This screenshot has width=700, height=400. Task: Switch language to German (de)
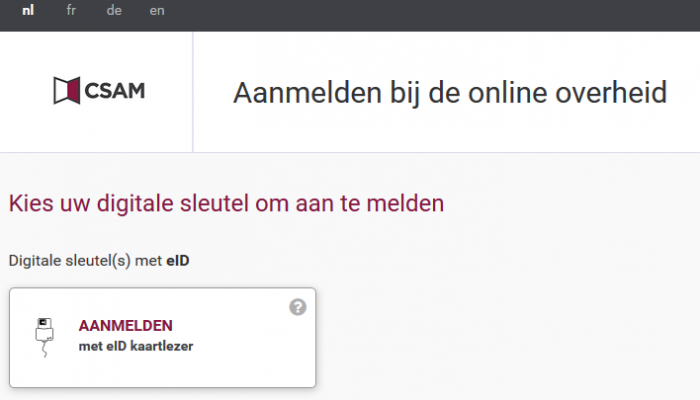click(114, 10)
